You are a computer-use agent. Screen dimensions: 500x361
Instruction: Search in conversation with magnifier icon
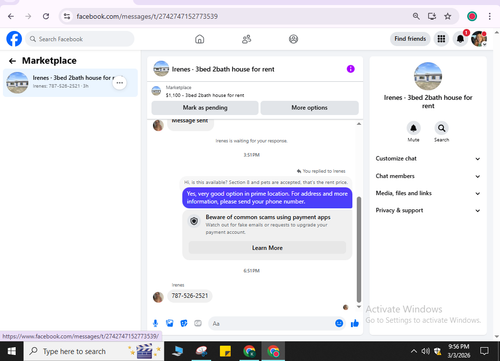point(441,128)
